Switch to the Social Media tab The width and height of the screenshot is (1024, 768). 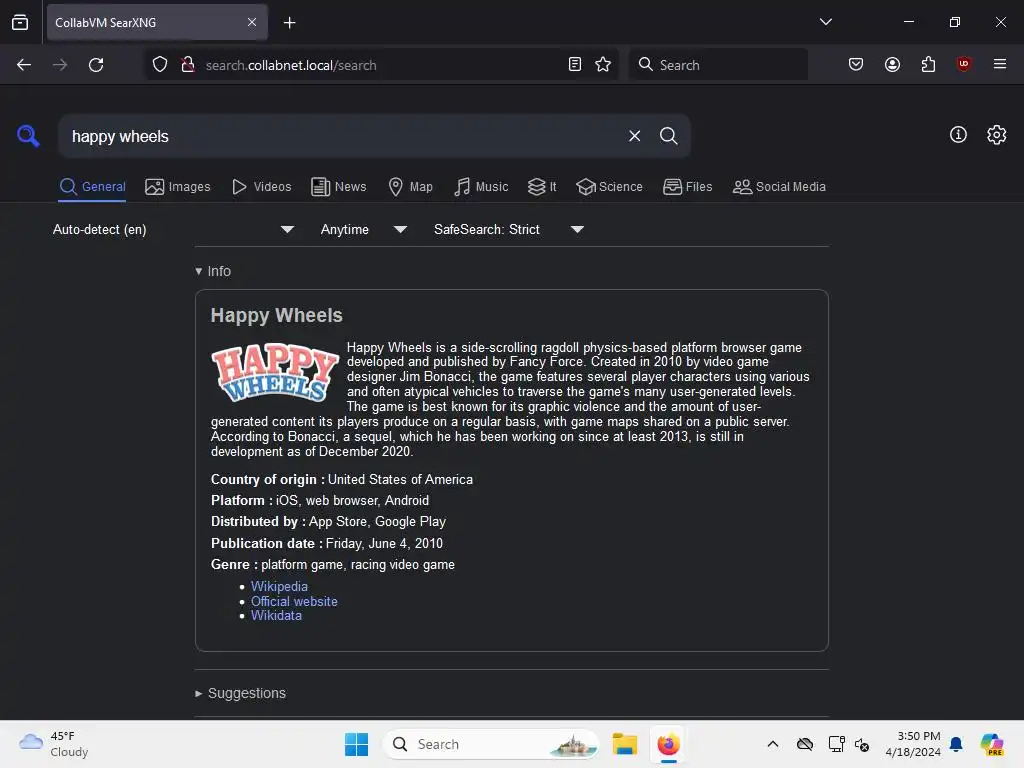779,187
